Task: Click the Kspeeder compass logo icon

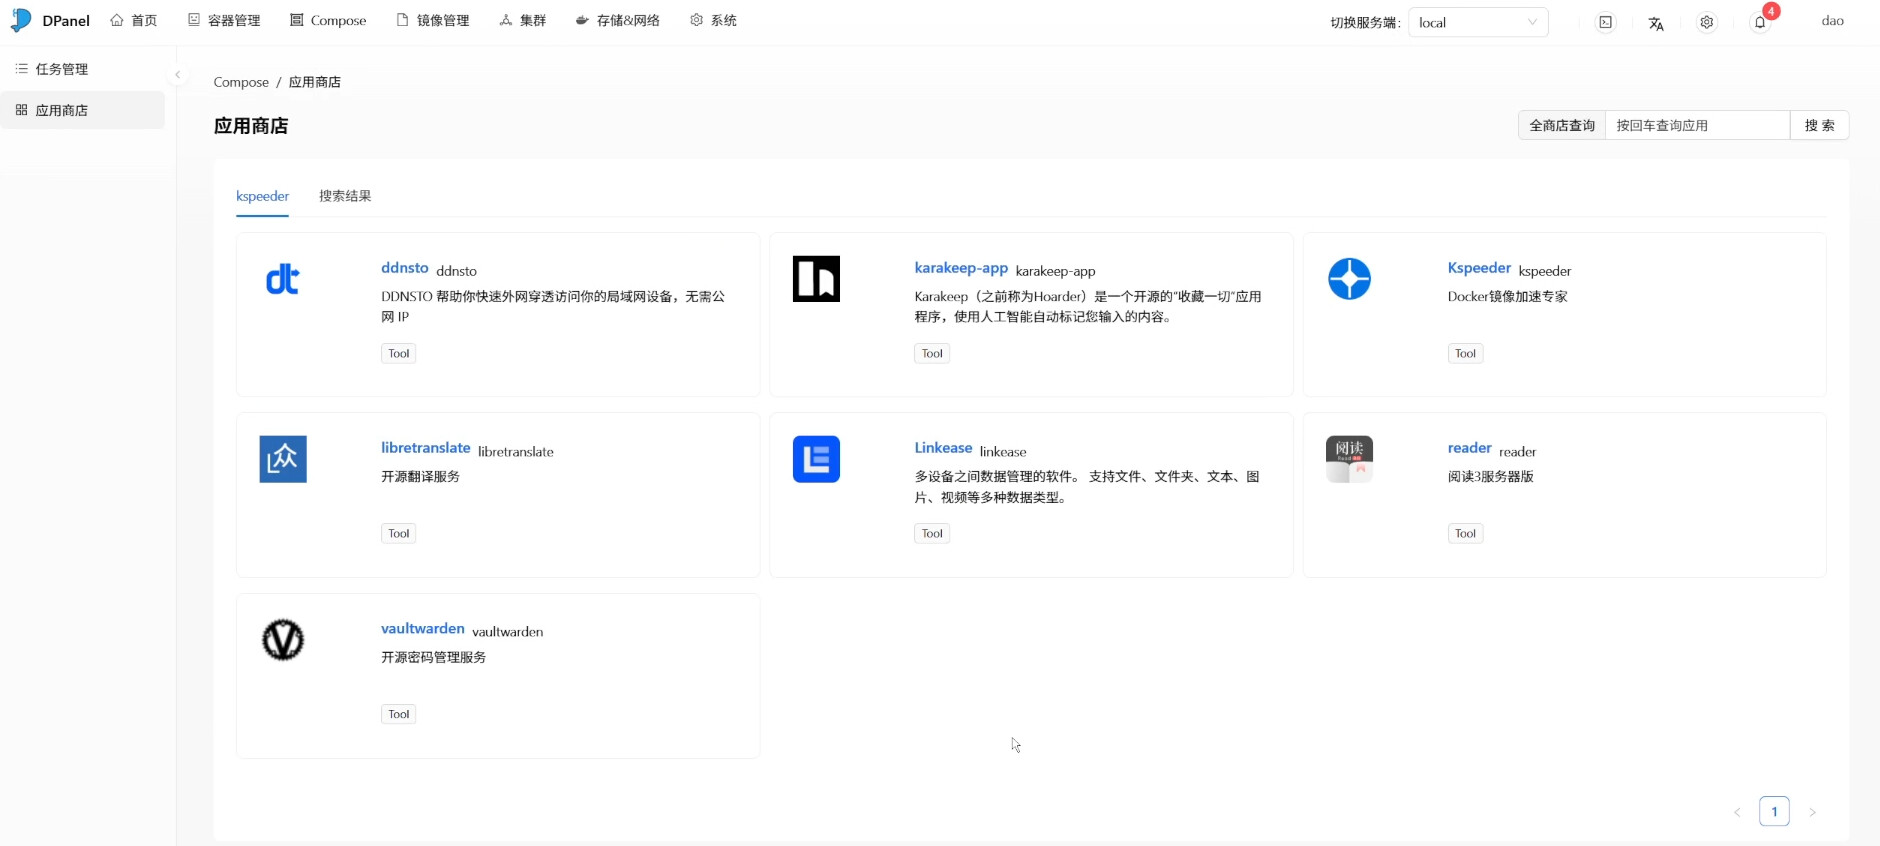Action: click(1349, 279)
